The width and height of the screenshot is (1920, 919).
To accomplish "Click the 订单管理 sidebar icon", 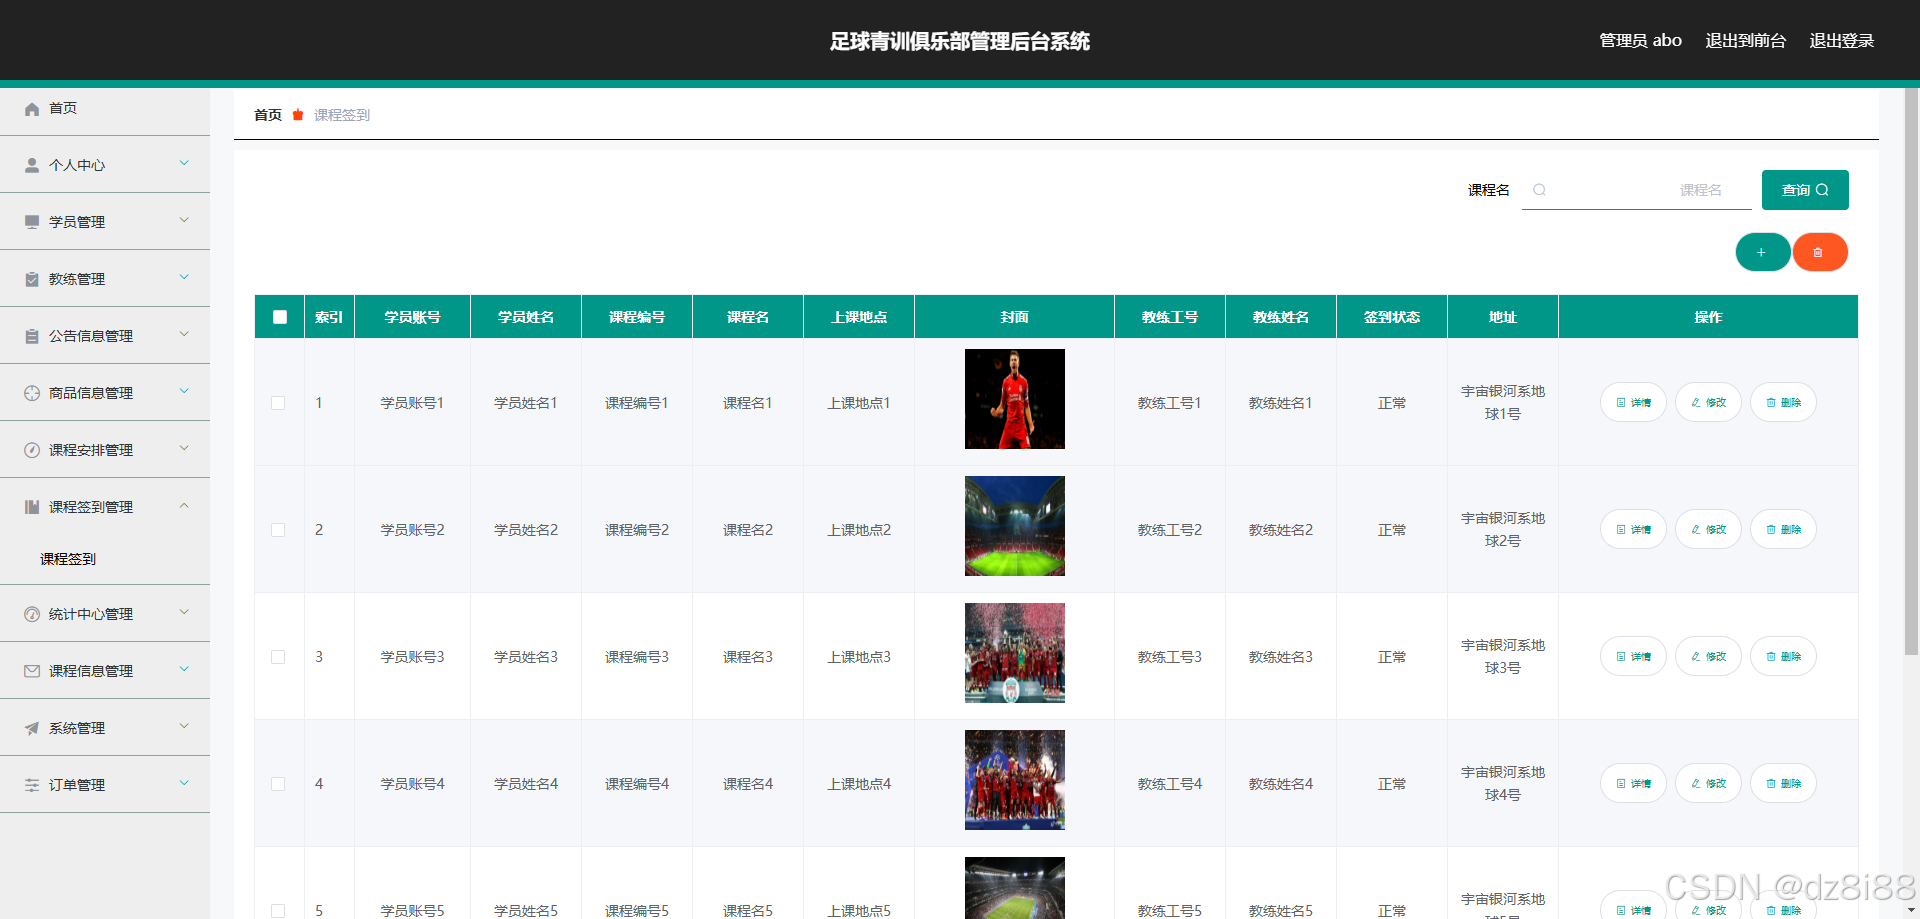I will tap(31, 784).
